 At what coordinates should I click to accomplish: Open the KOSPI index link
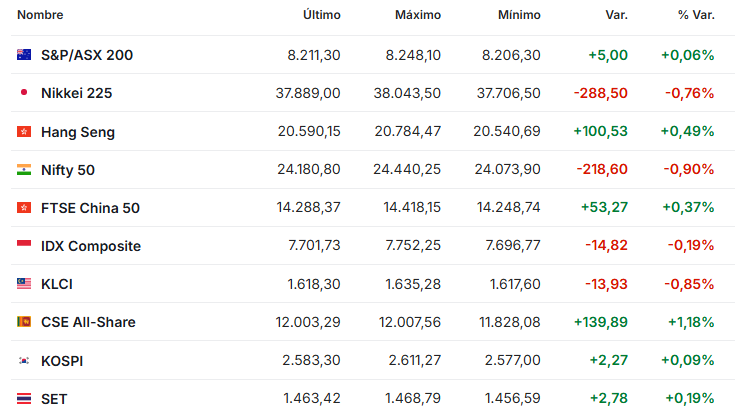62,361
